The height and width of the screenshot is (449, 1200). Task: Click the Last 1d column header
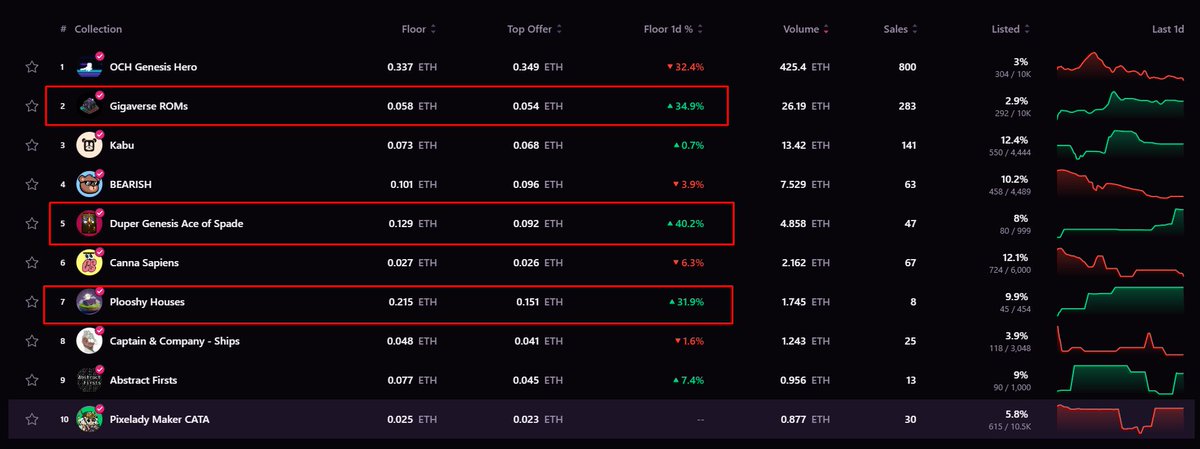pyautogui.click(x=1168, y=30)
